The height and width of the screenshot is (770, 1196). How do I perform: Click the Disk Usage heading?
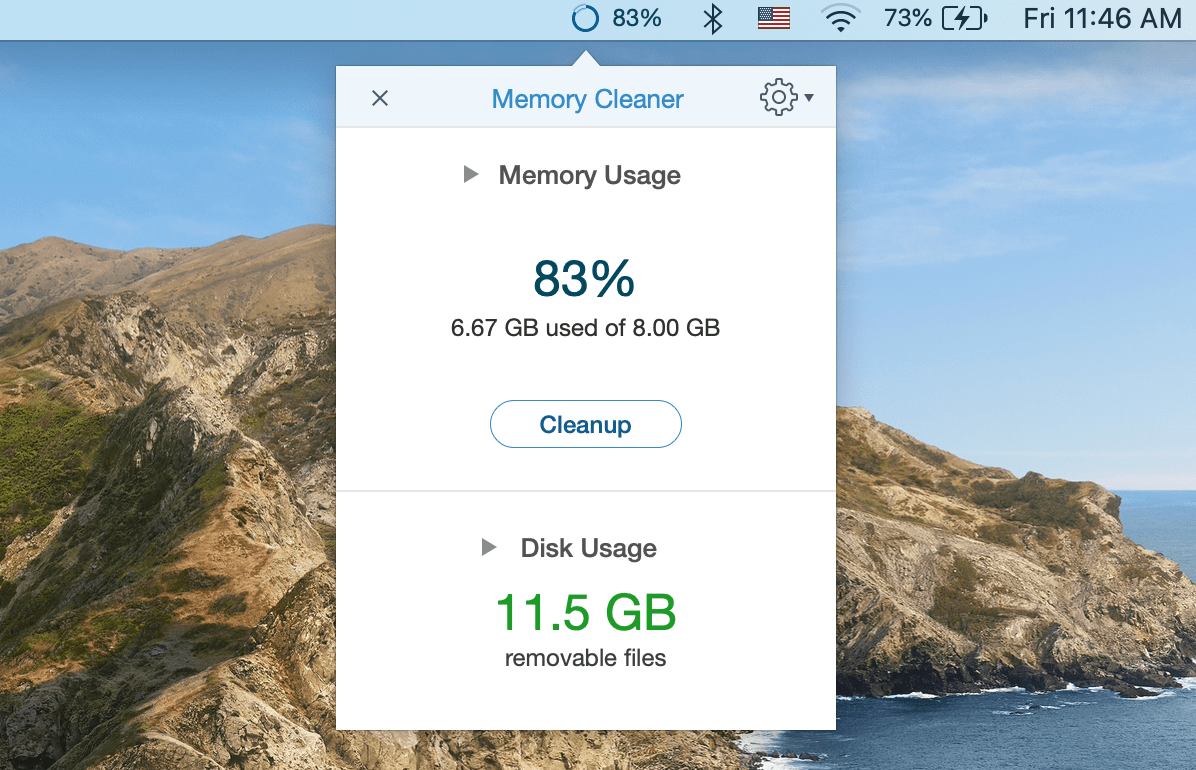(589, 548)
